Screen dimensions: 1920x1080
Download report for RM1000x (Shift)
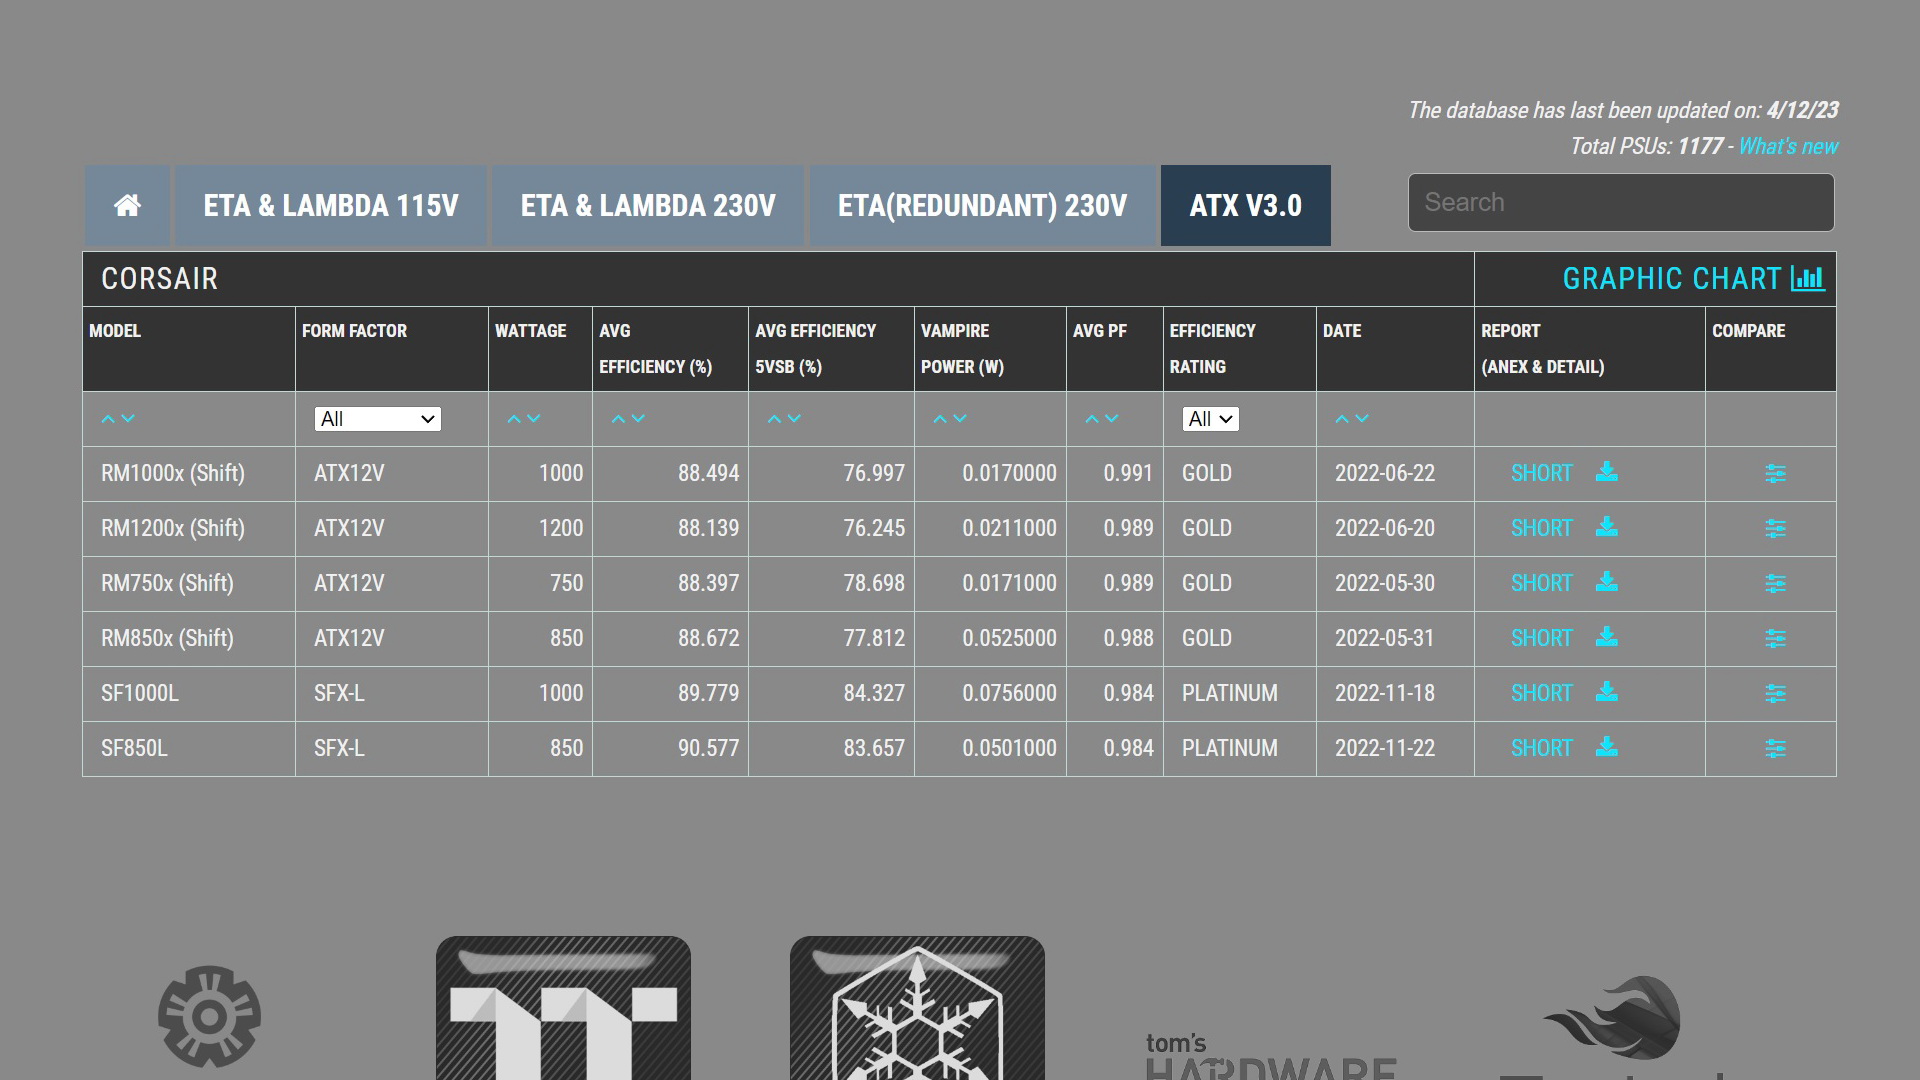1607,472
